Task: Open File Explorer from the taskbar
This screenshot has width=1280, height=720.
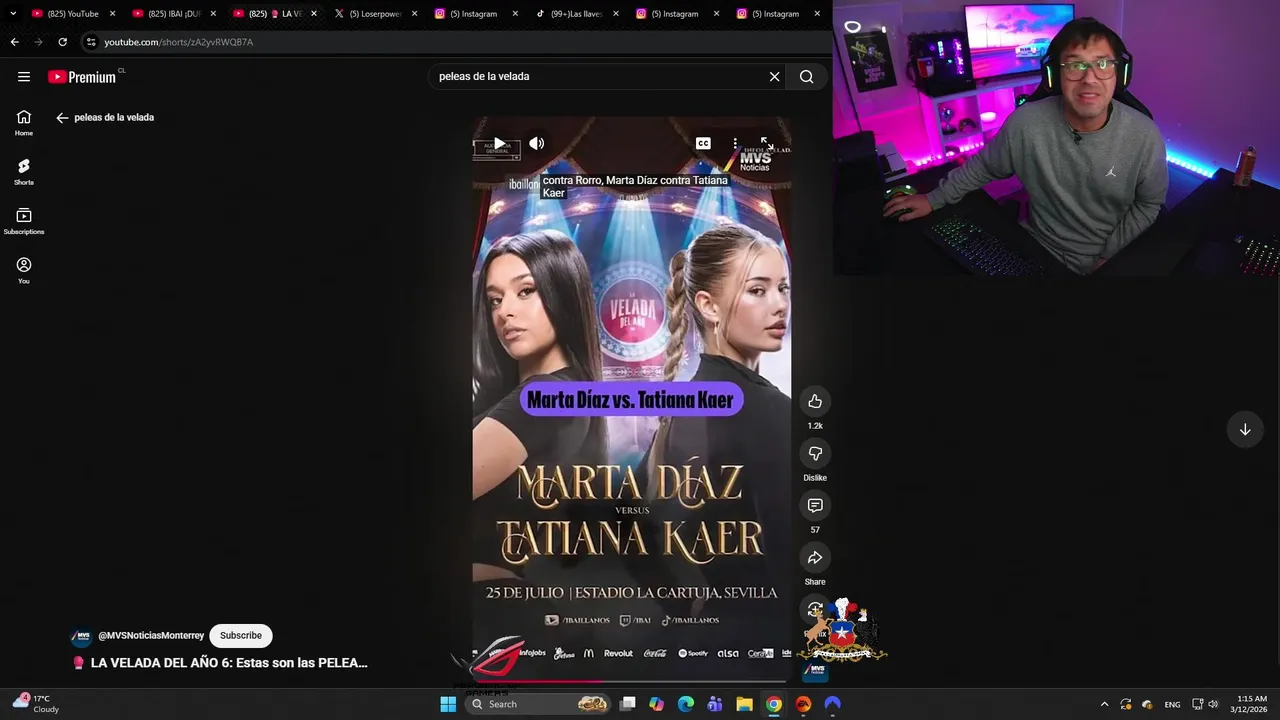Action: point(744,704)
